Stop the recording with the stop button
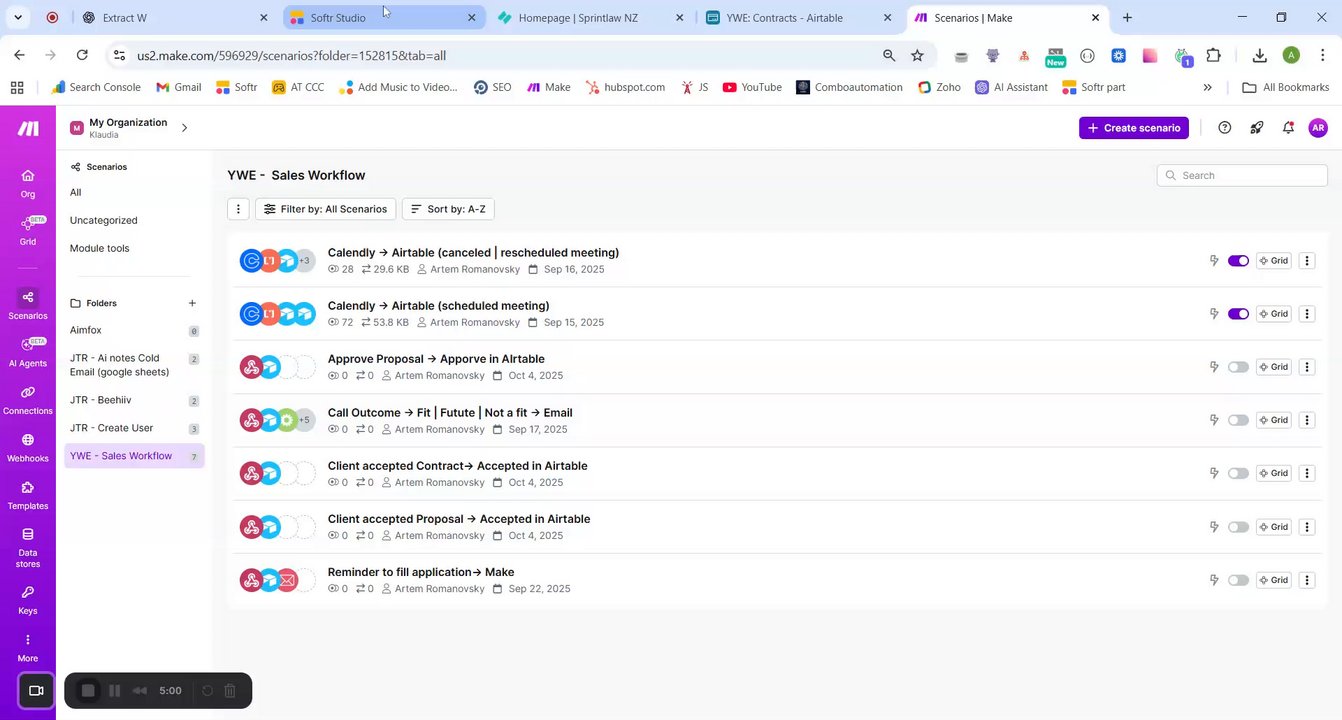Screen dimensions: 1342x720 point(88,690)
